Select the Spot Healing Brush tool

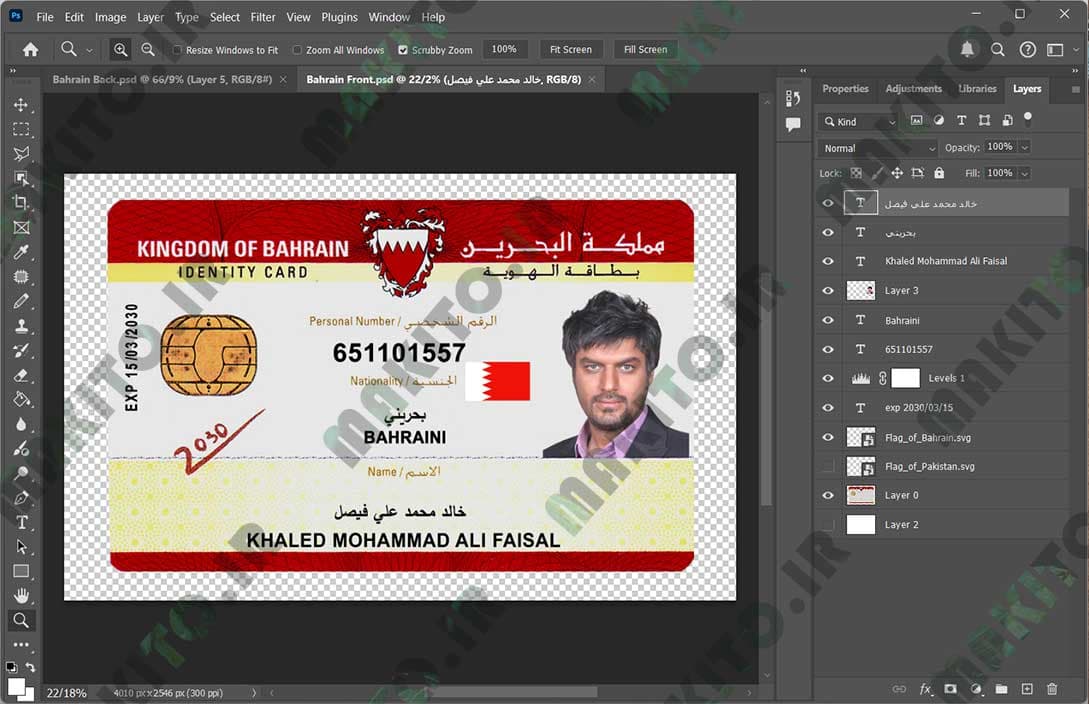click(x=21, y=276)
